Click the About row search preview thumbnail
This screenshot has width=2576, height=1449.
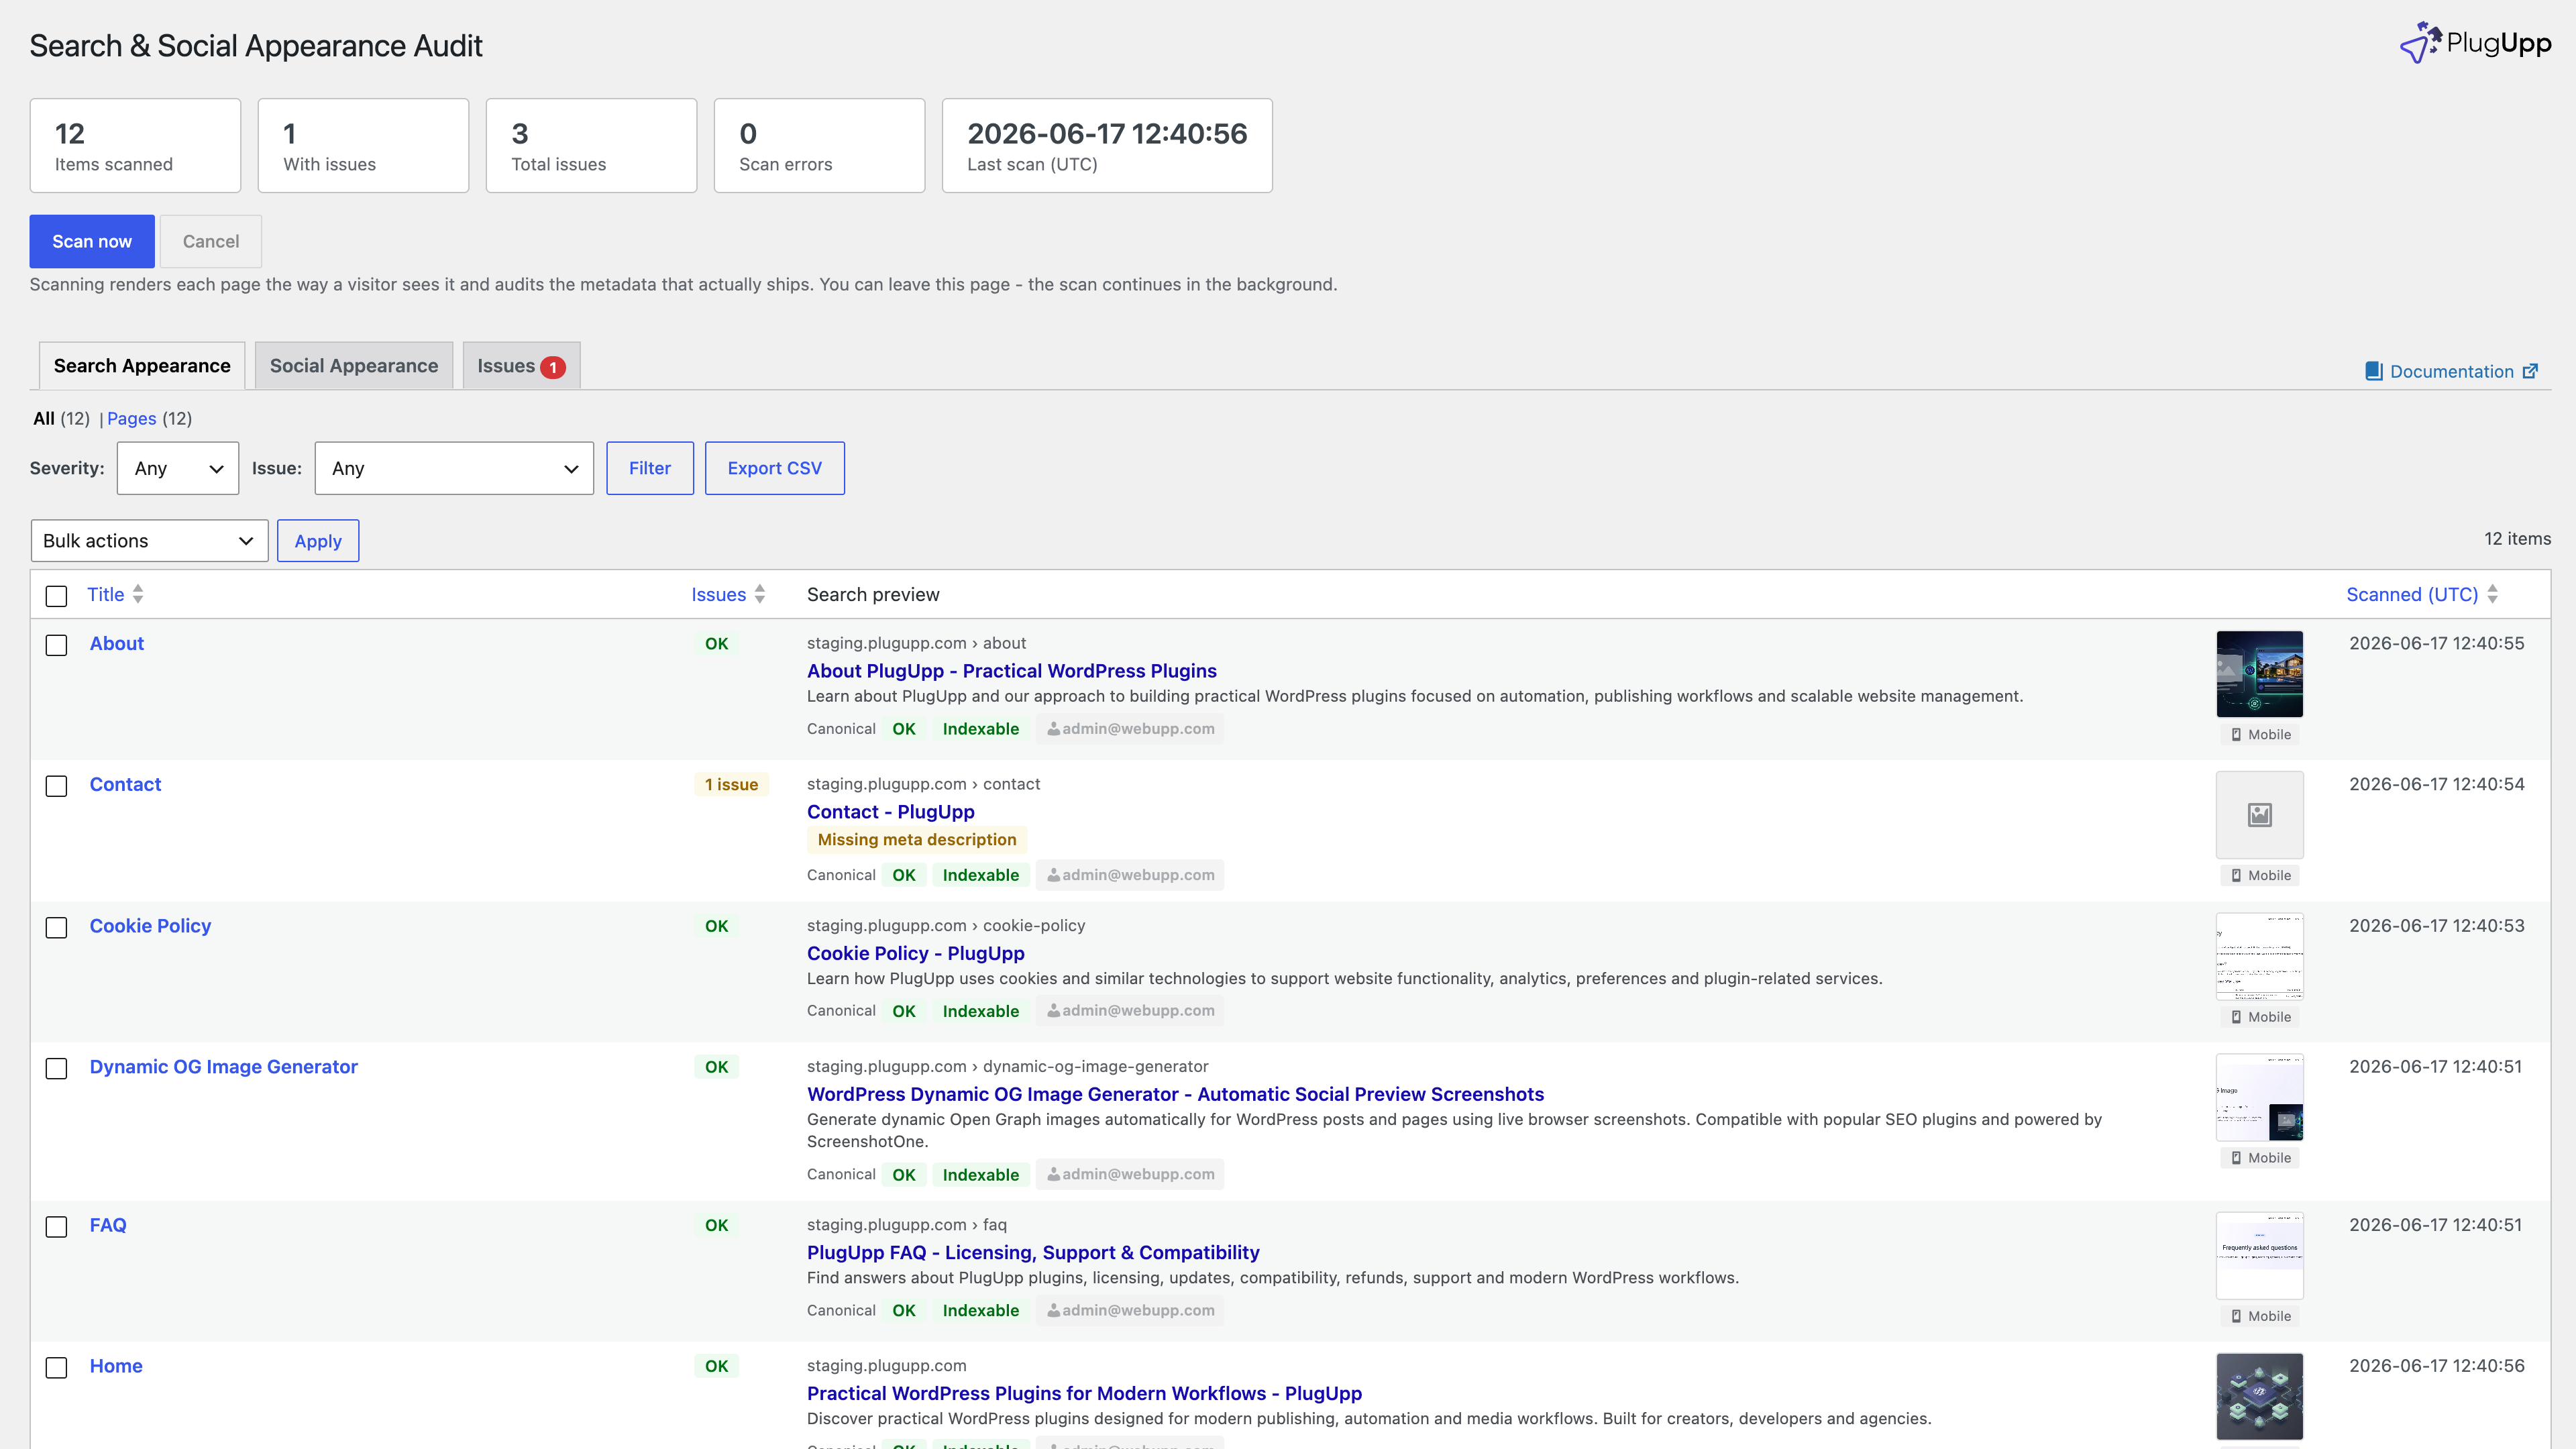tap(2259, 674)
